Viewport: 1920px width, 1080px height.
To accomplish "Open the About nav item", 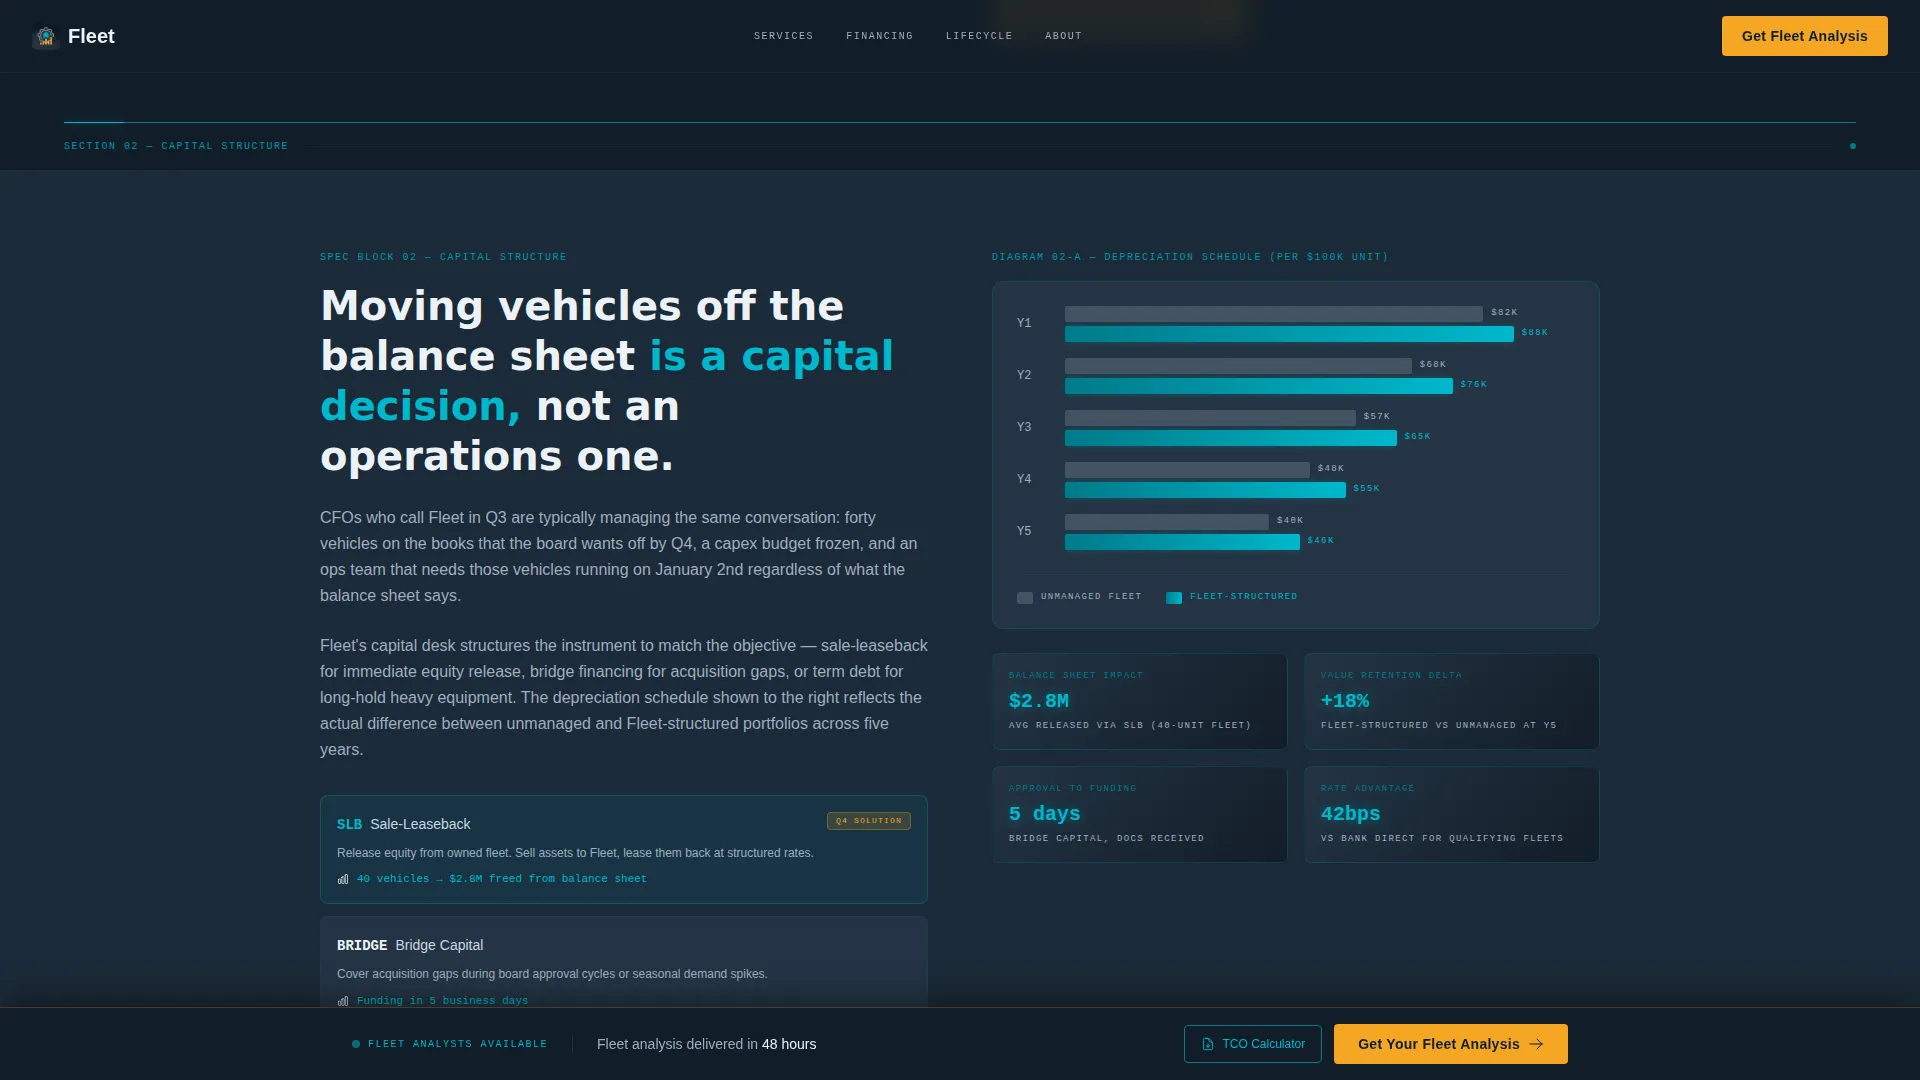I will [x=1063, y=36].
